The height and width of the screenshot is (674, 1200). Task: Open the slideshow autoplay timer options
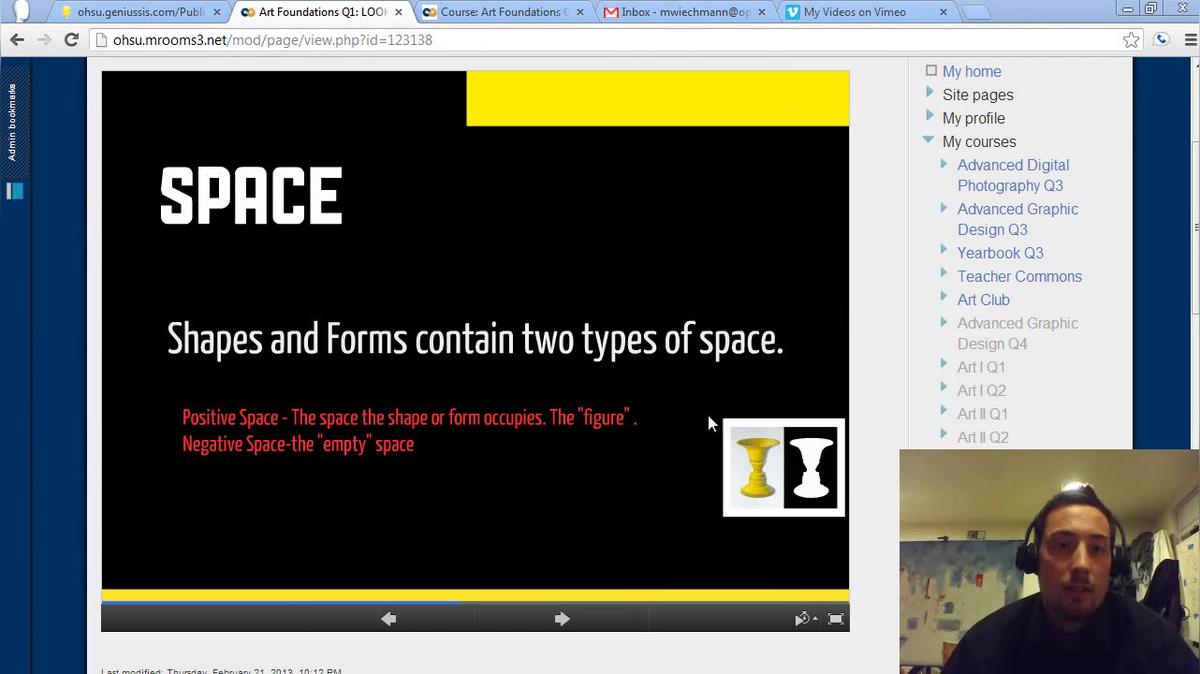[805, 619]
